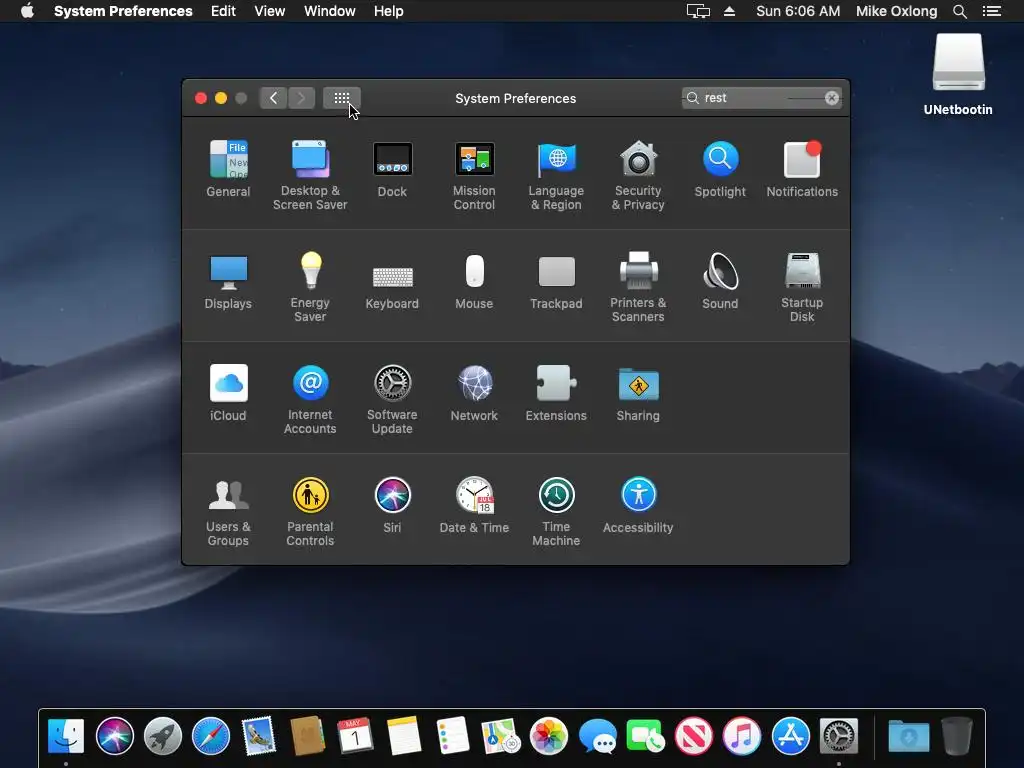
Task: Open FaceTime from the Dock
Action: point(645,736)
